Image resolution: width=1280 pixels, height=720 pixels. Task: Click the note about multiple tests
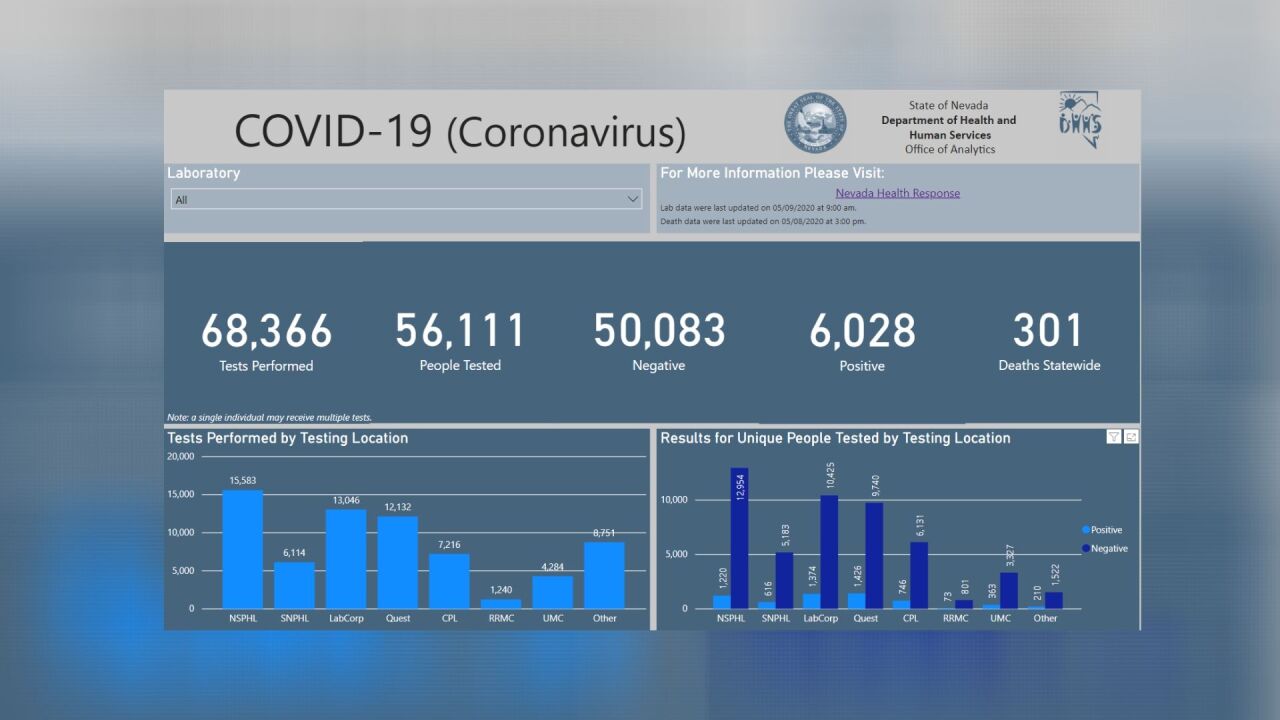tap(270, 418)
